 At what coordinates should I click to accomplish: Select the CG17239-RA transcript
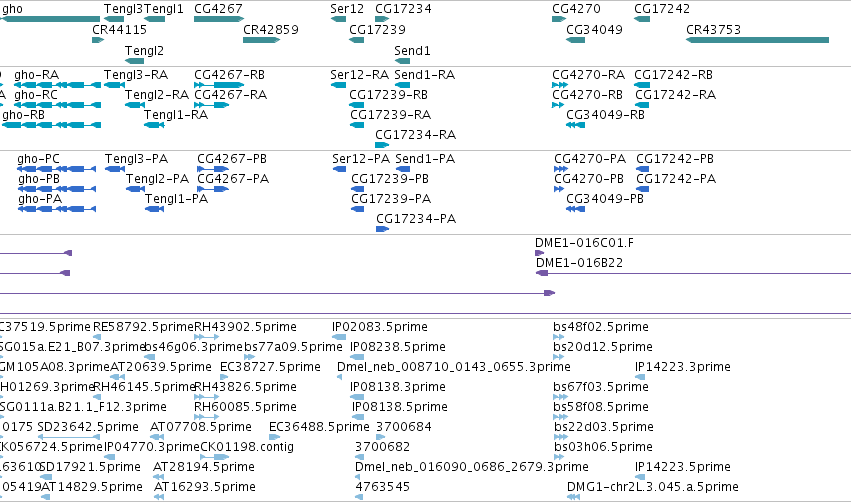(x=357, y=125)
